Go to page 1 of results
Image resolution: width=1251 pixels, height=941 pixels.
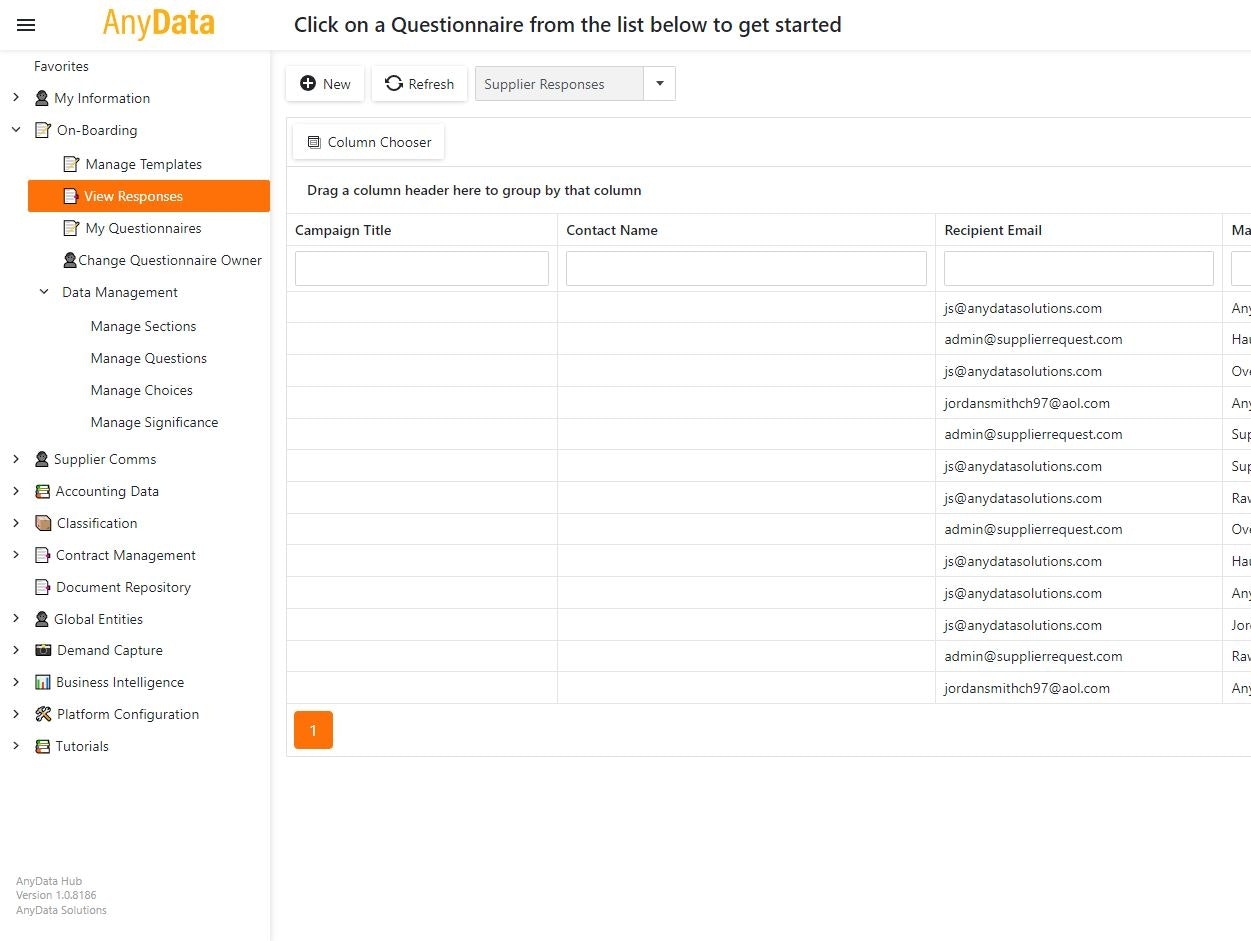coord(313,731)
